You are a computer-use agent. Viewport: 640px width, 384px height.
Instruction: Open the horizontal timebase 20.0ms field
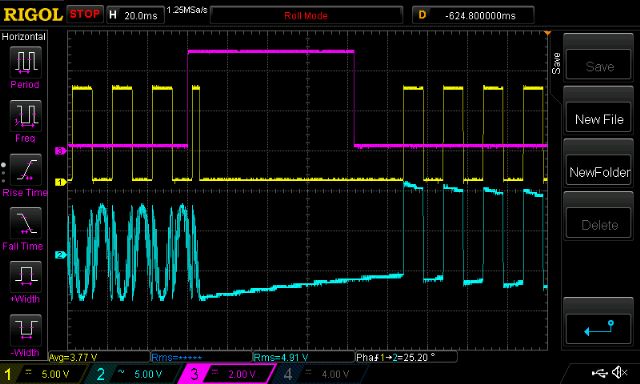tap(136, 16)
